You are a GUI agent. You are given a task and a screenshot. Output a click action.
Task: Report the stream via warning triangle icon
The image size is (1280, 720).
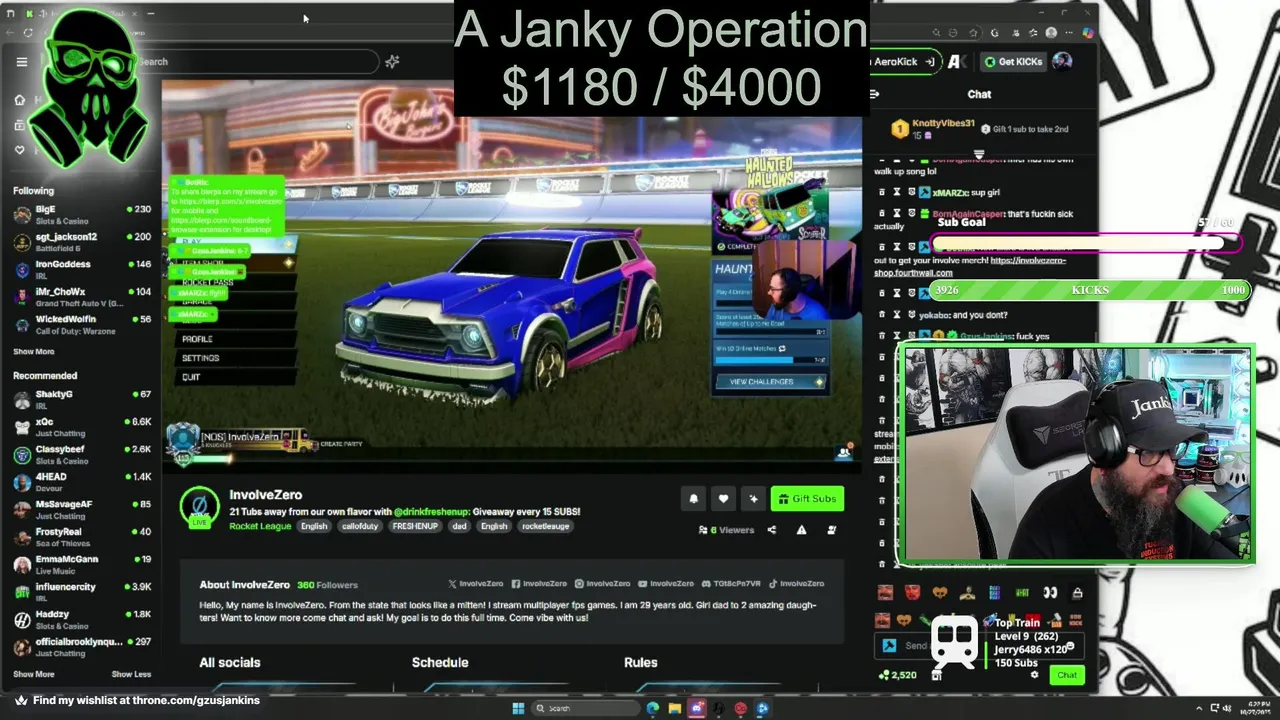tap(801, 530)
